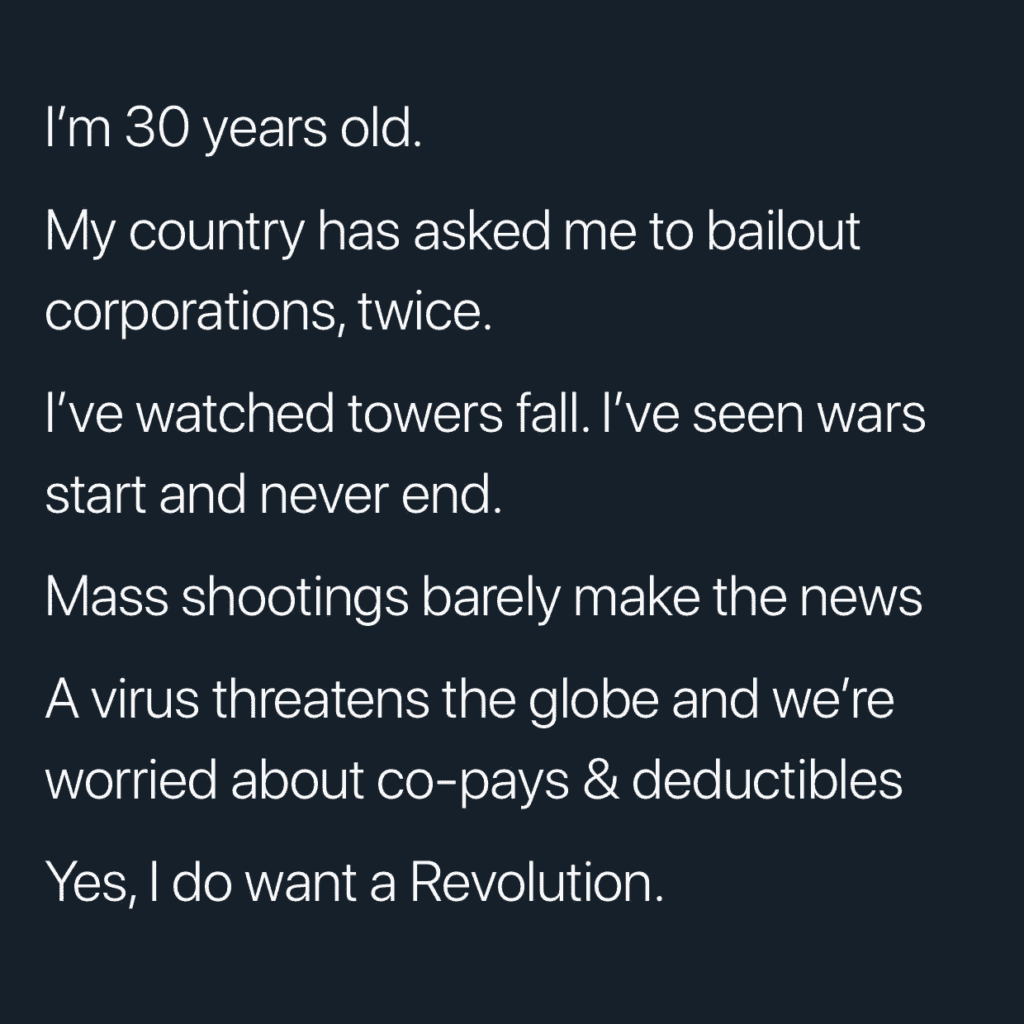Select the word "asked" in the second paragraph

[482, 230]
